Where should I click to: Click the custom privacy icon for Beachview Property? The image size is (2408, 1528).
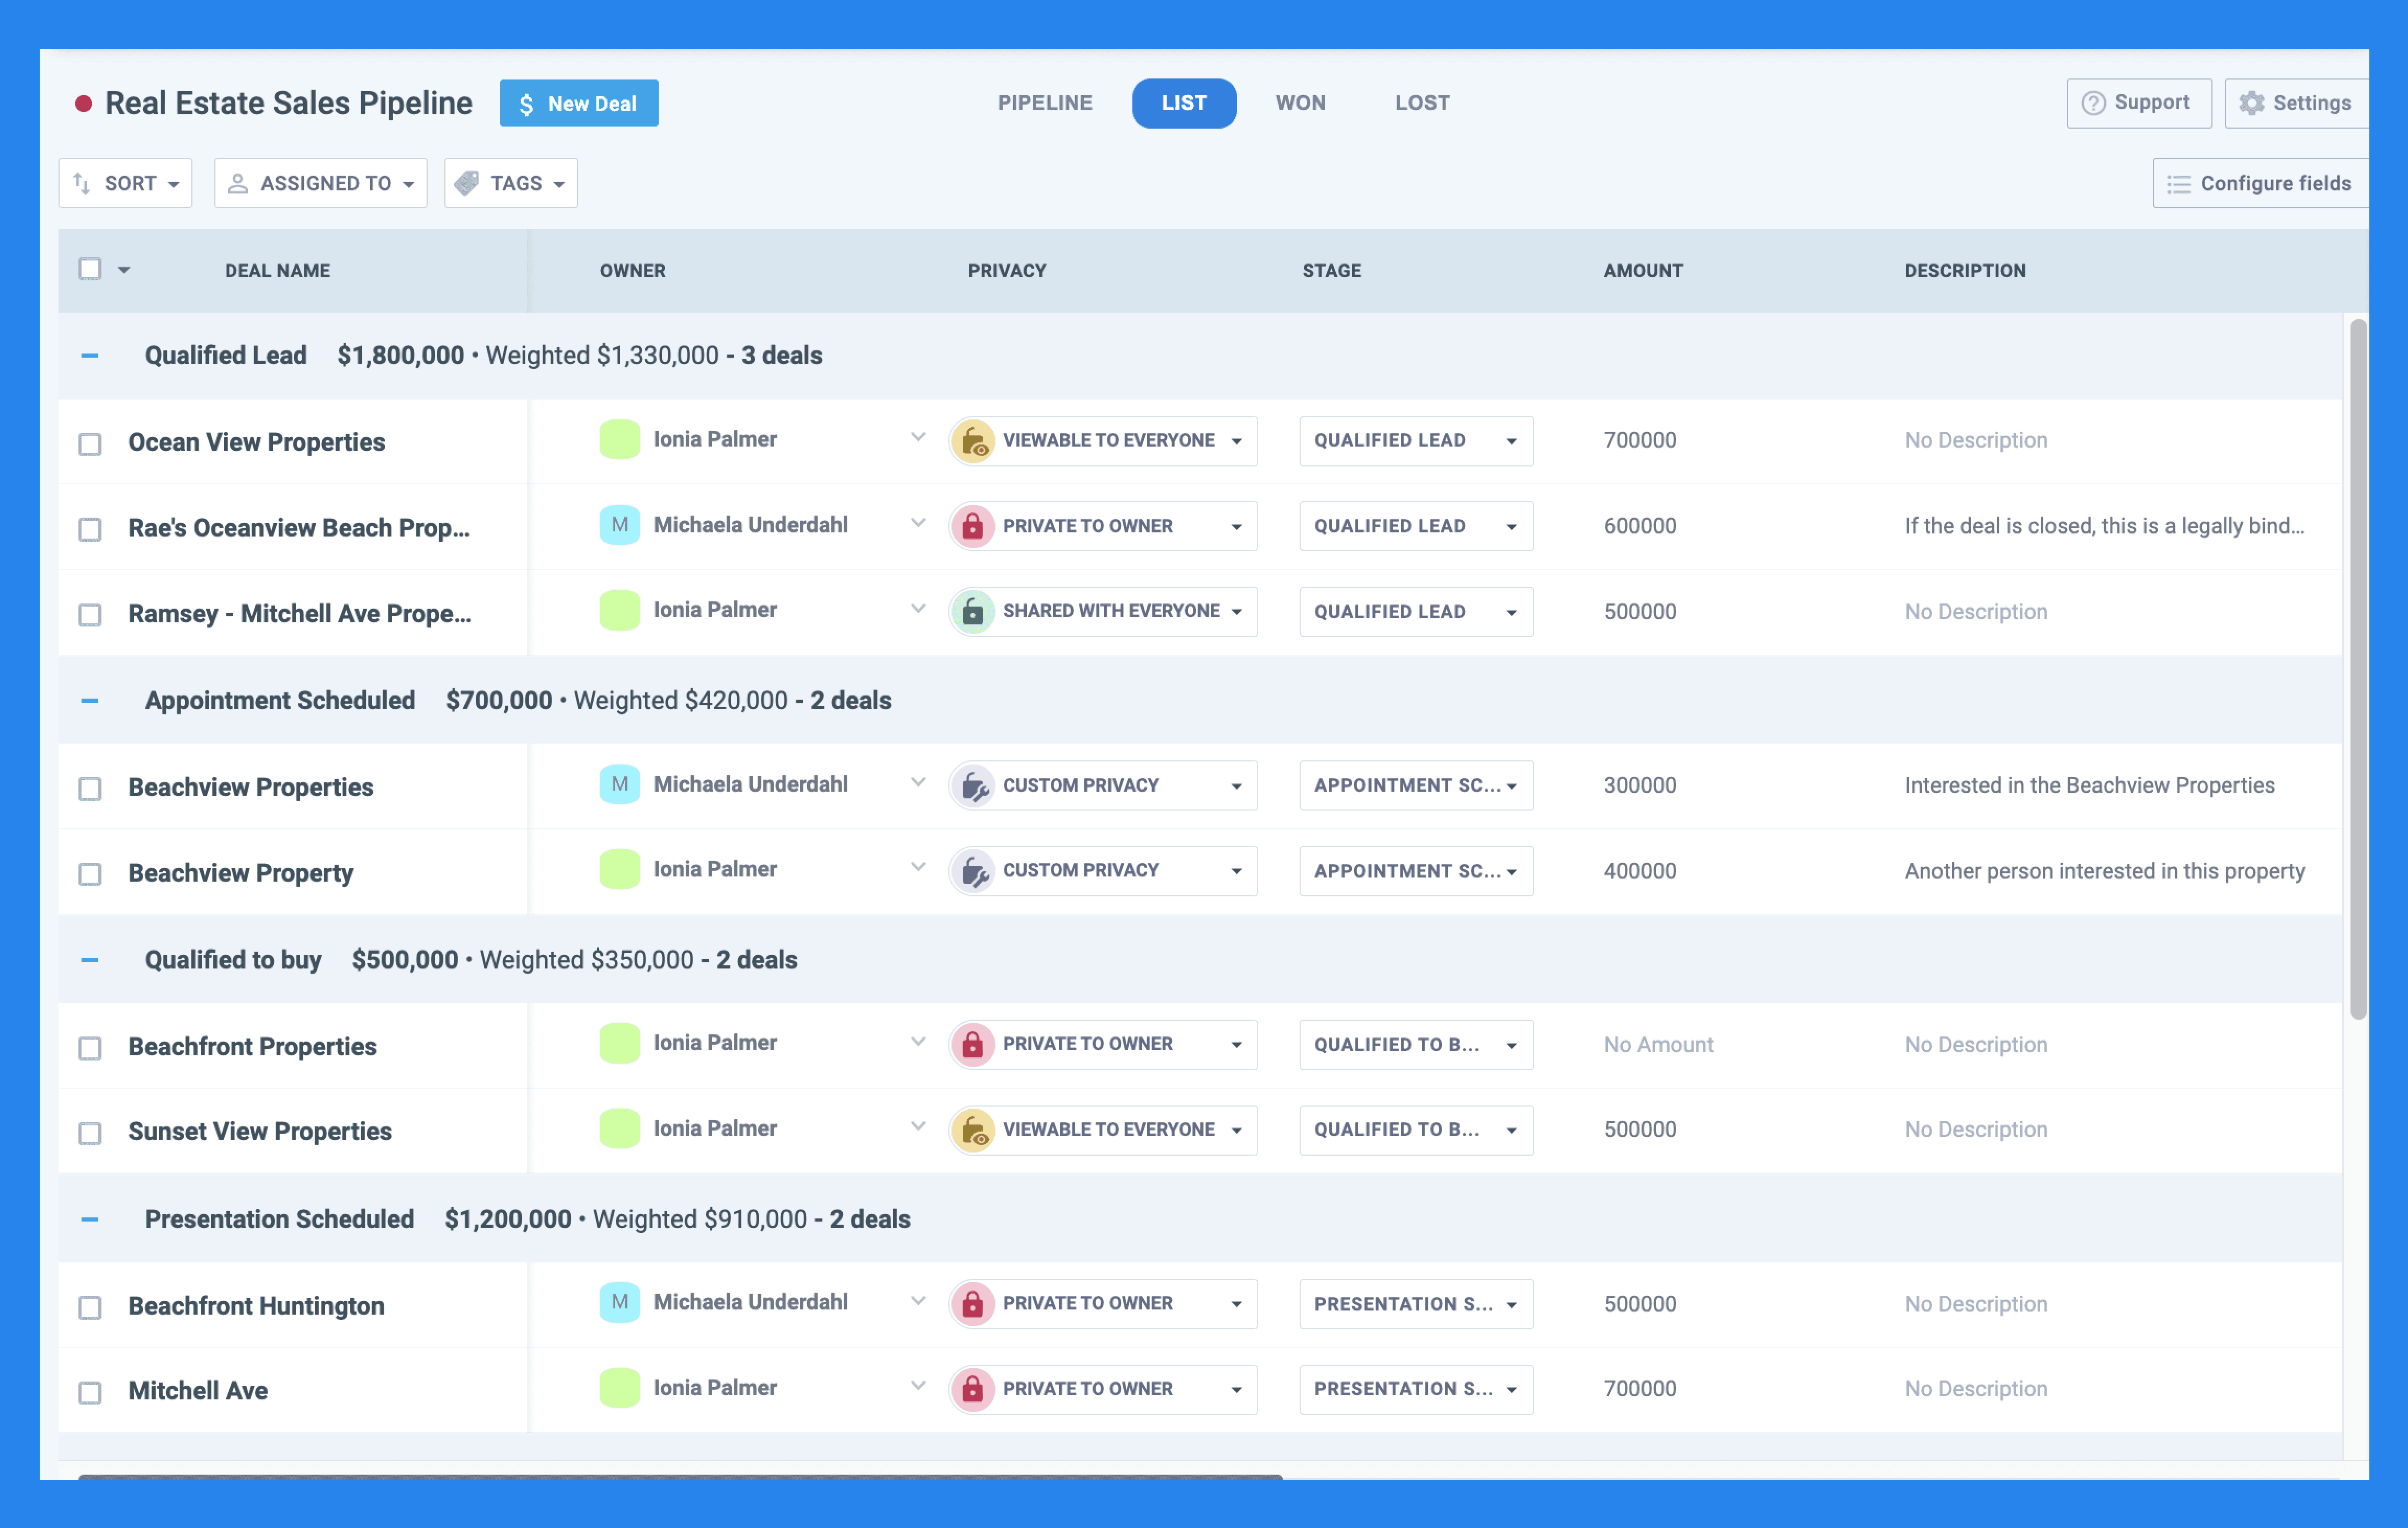tap(972, 871)
